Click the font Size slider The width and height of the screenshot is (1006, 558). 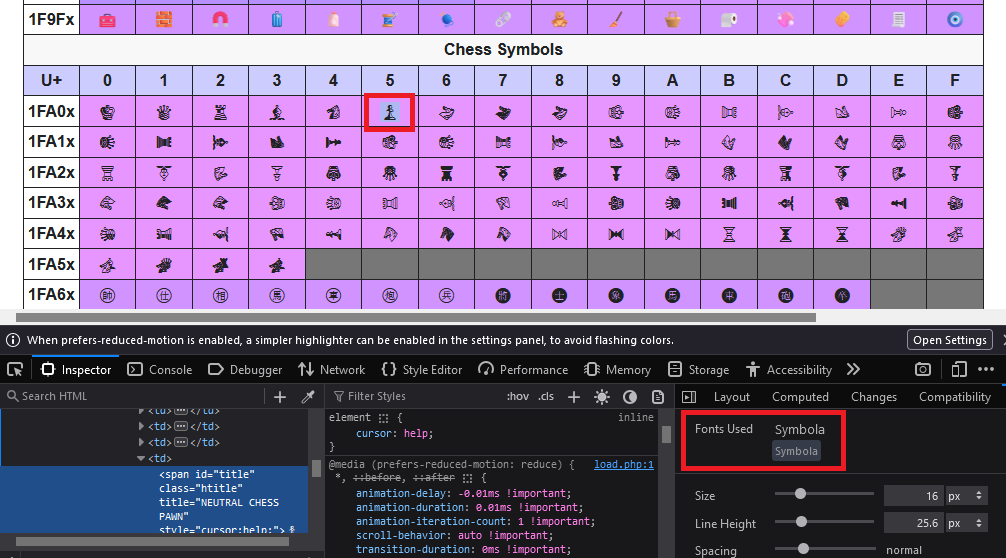coord(800,493)
